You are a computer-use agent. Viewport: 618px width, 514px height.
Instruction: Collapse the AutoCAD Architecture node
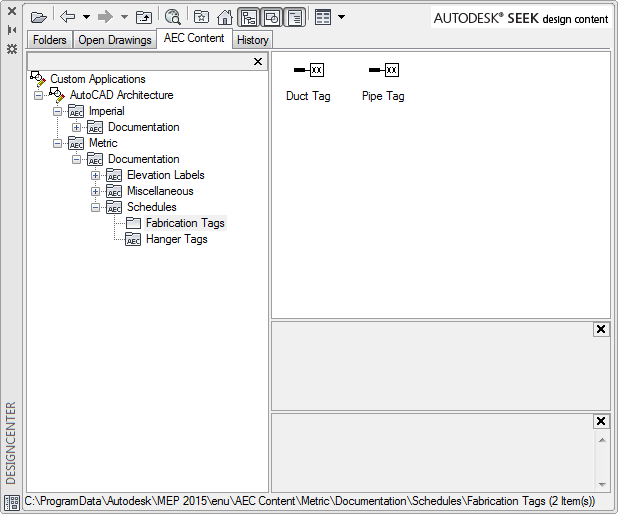pos(38,95)
